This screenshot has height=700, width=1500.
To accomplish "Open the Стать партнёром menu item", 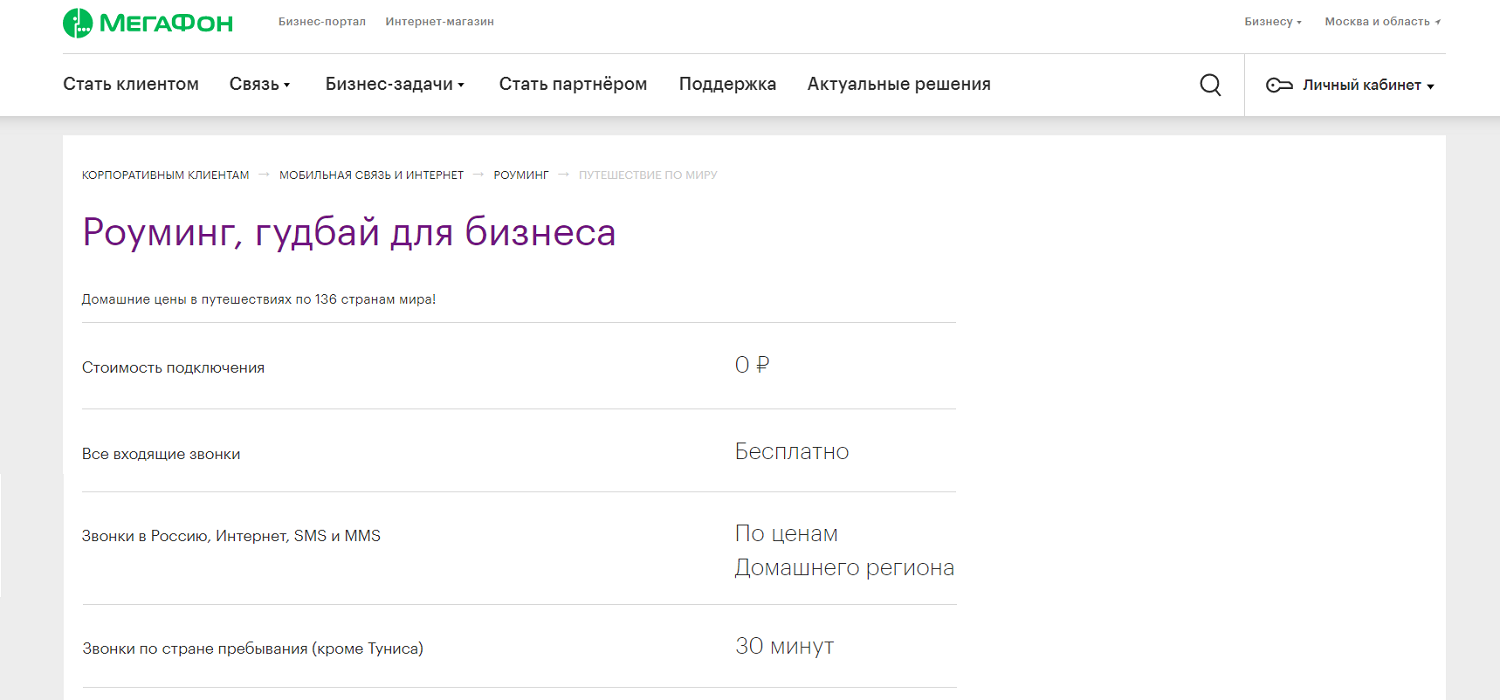I will 573,84.
